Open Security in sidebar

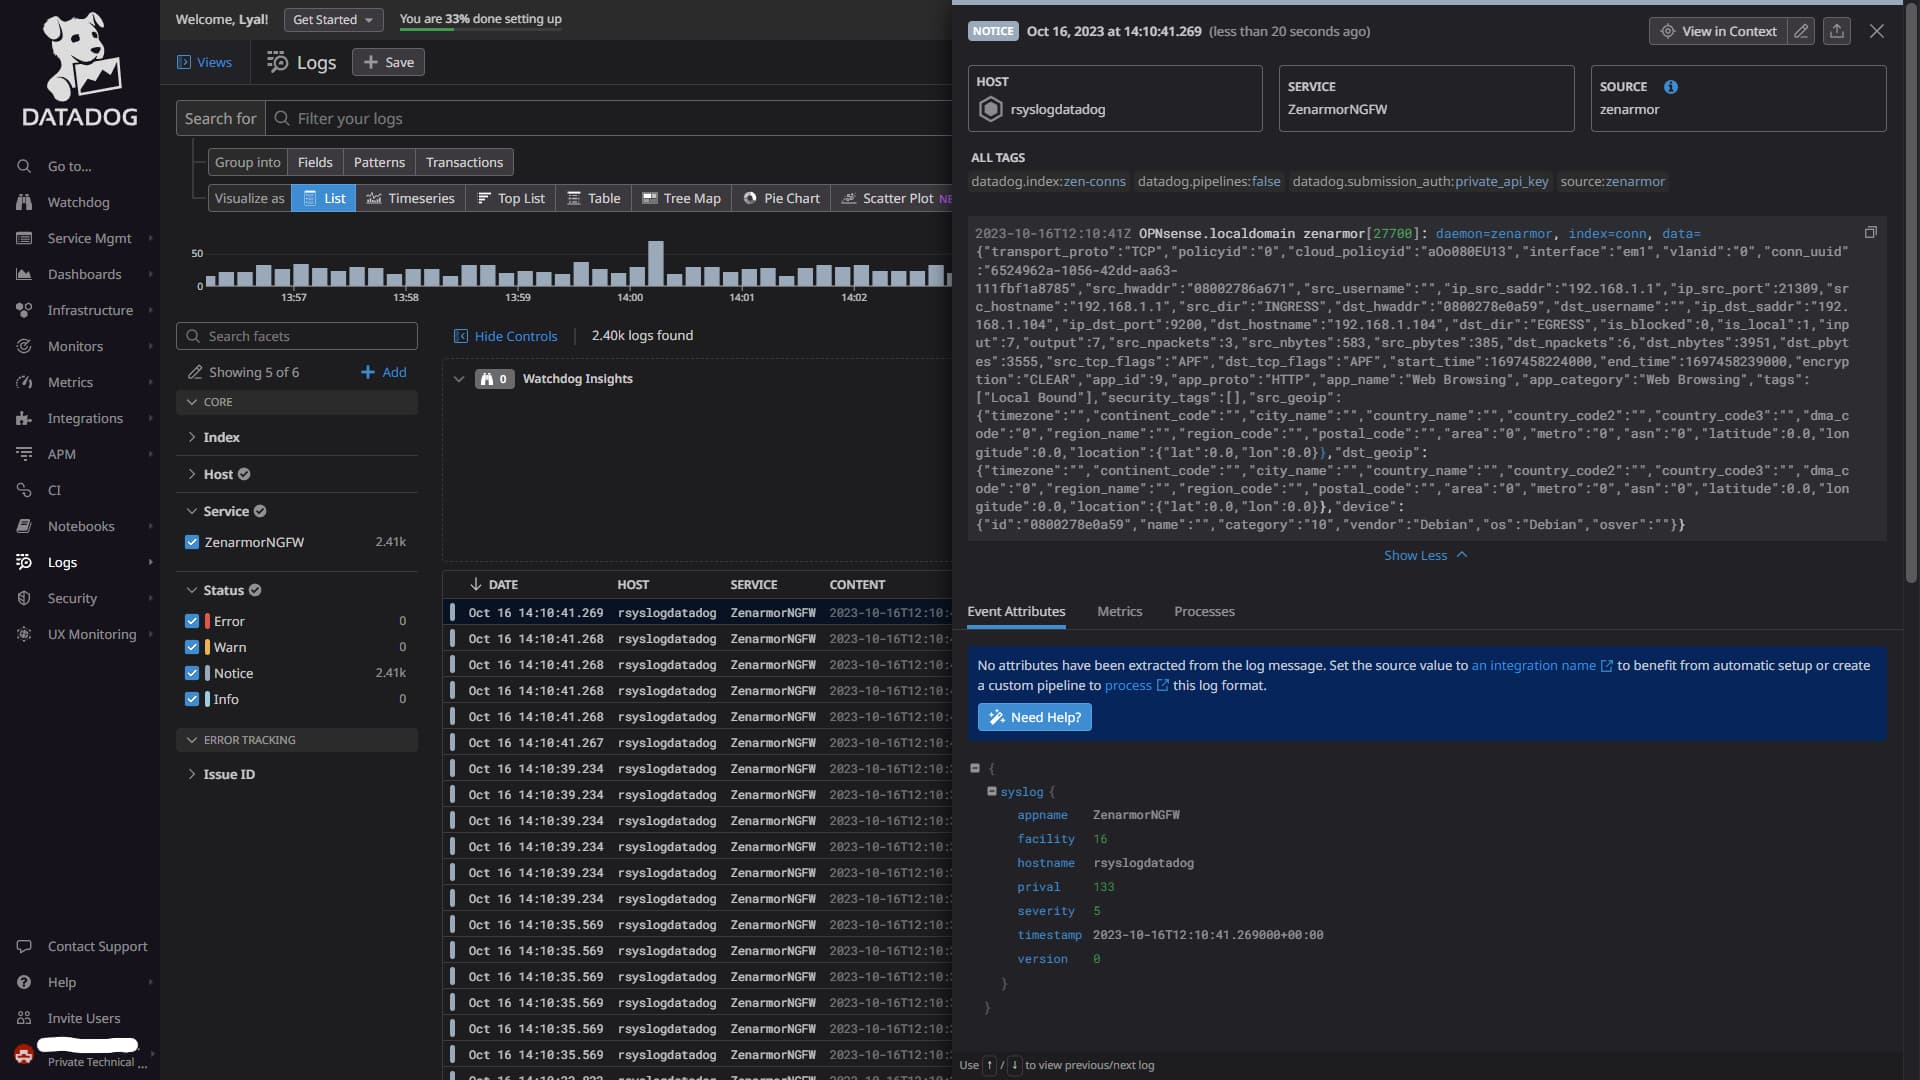[72, 598]
